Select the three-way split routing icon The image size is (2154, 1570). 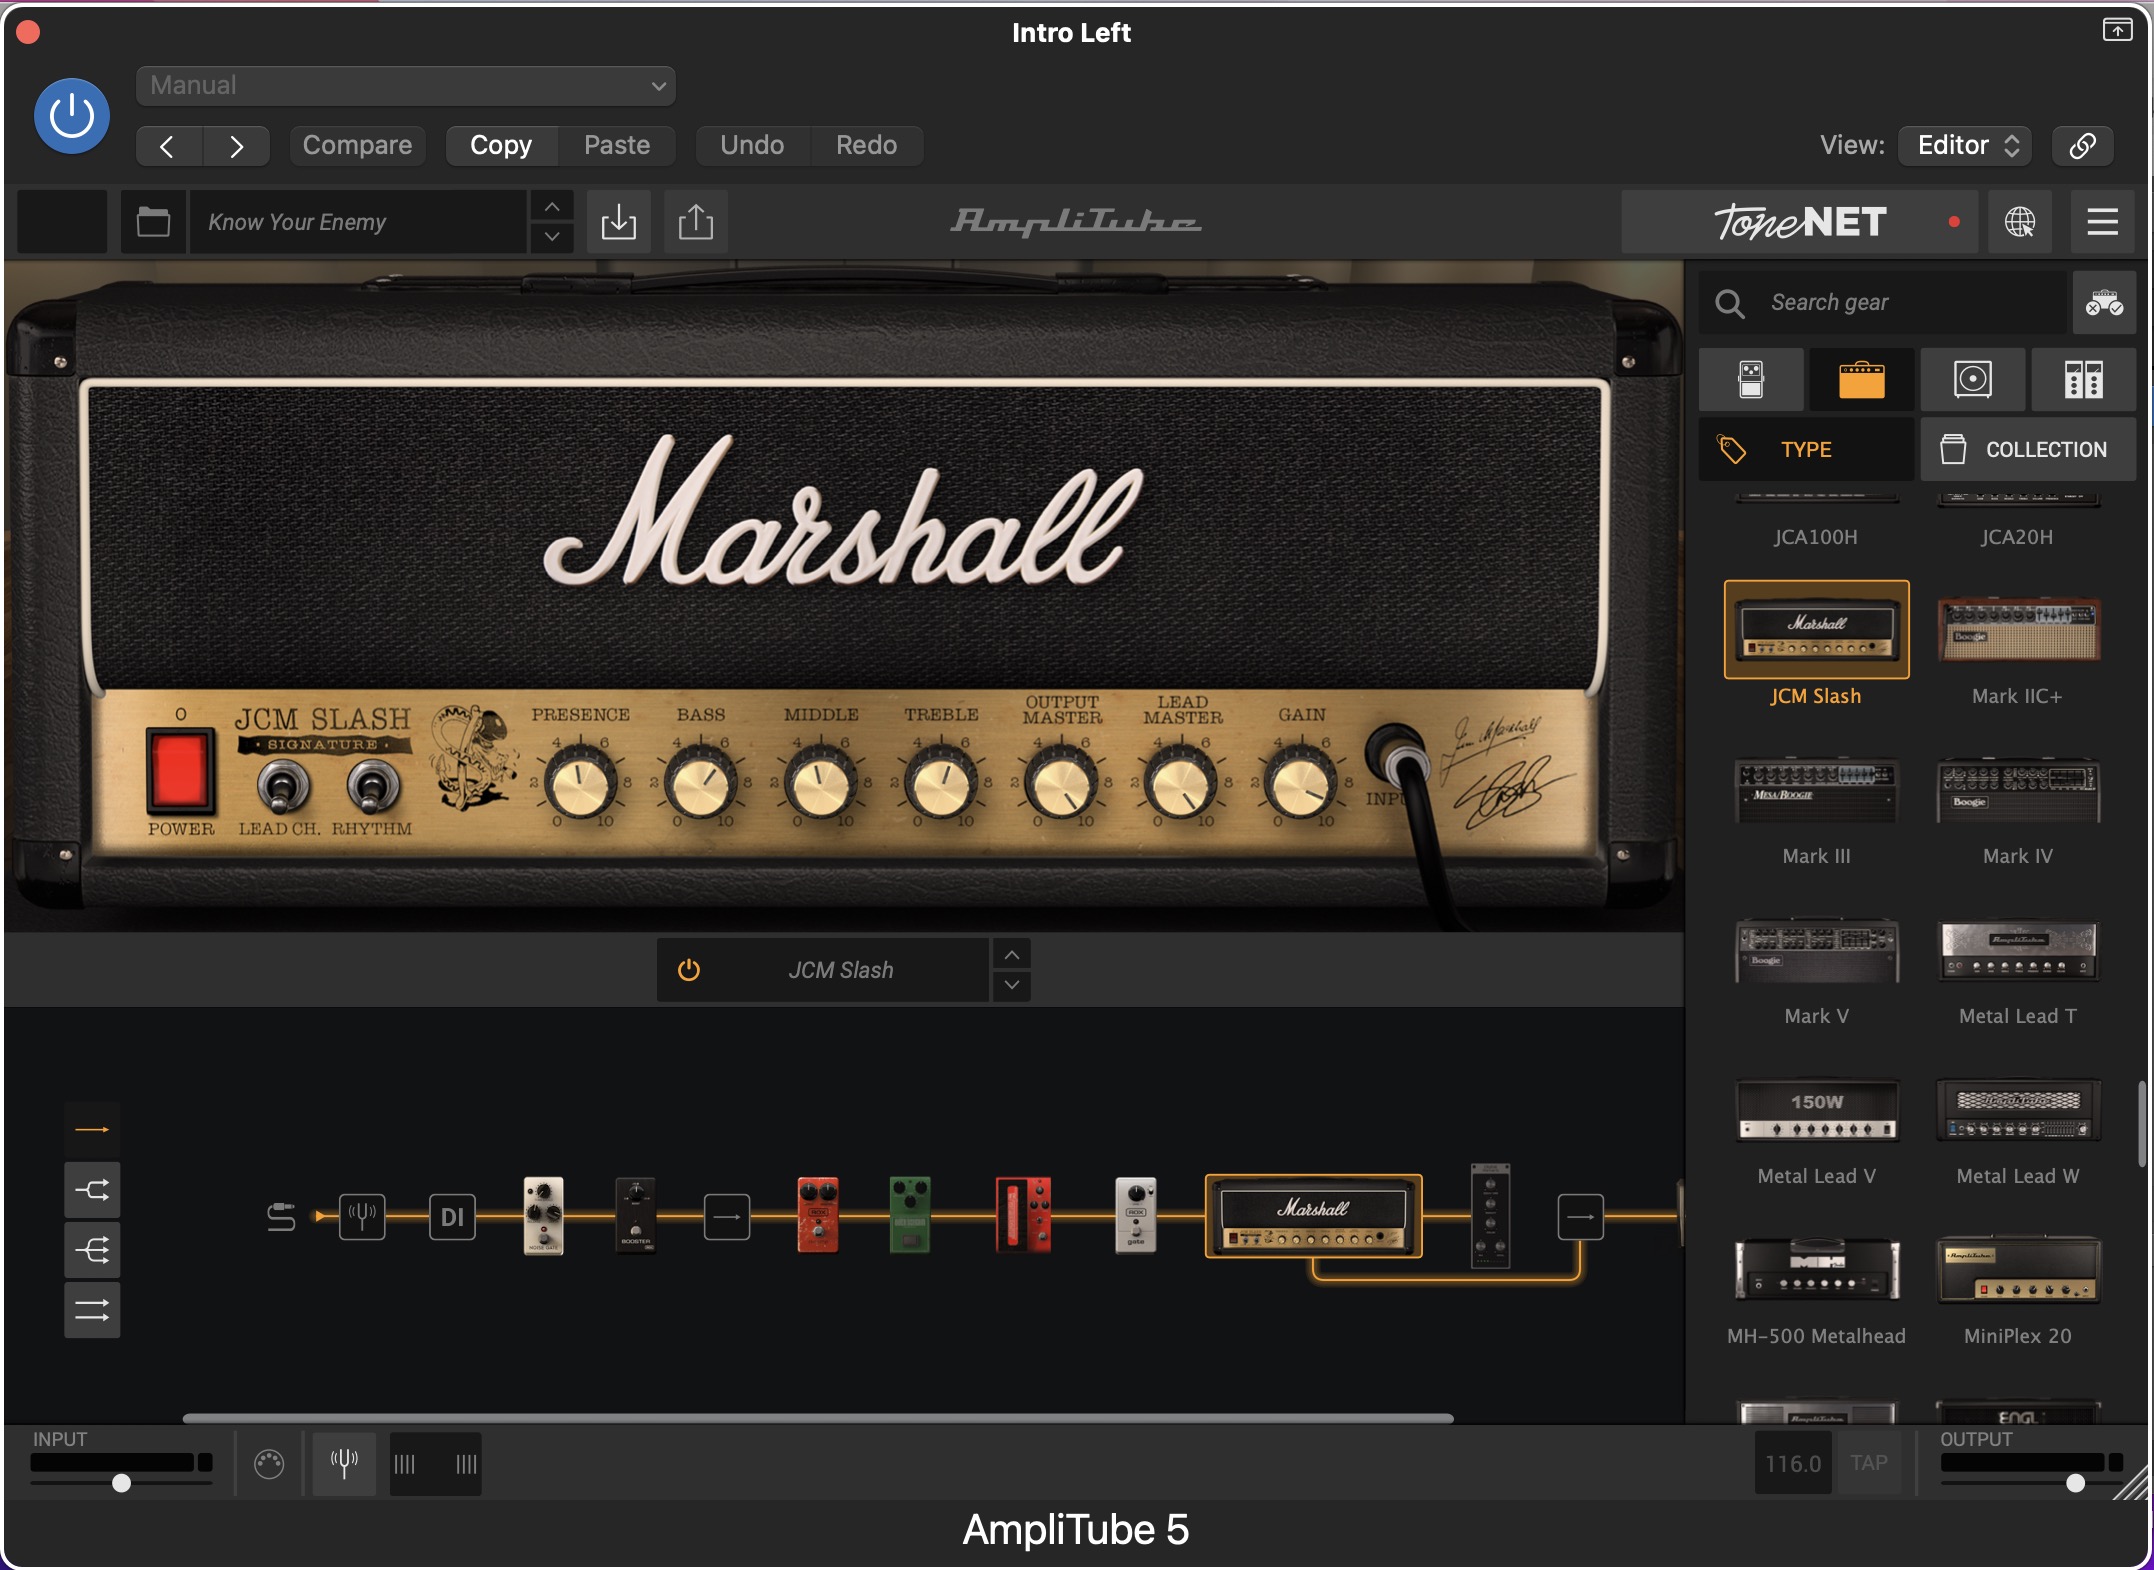pyautogui.click(x=92, y=1250)
